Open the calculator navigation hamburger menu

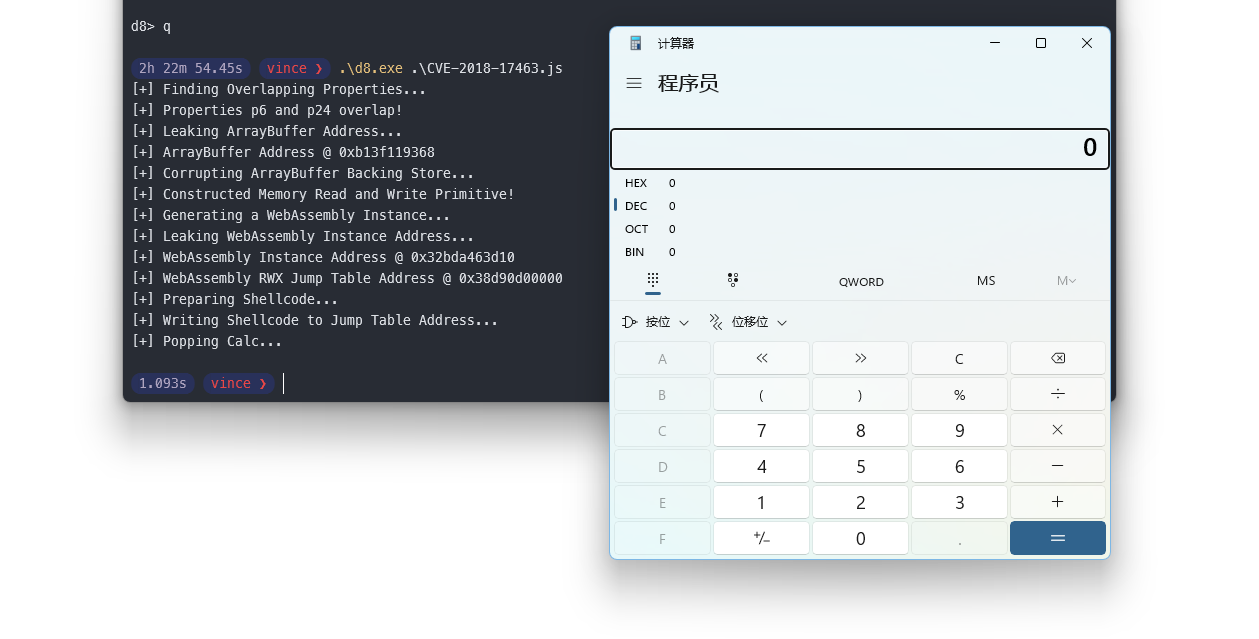pos(634,84)
